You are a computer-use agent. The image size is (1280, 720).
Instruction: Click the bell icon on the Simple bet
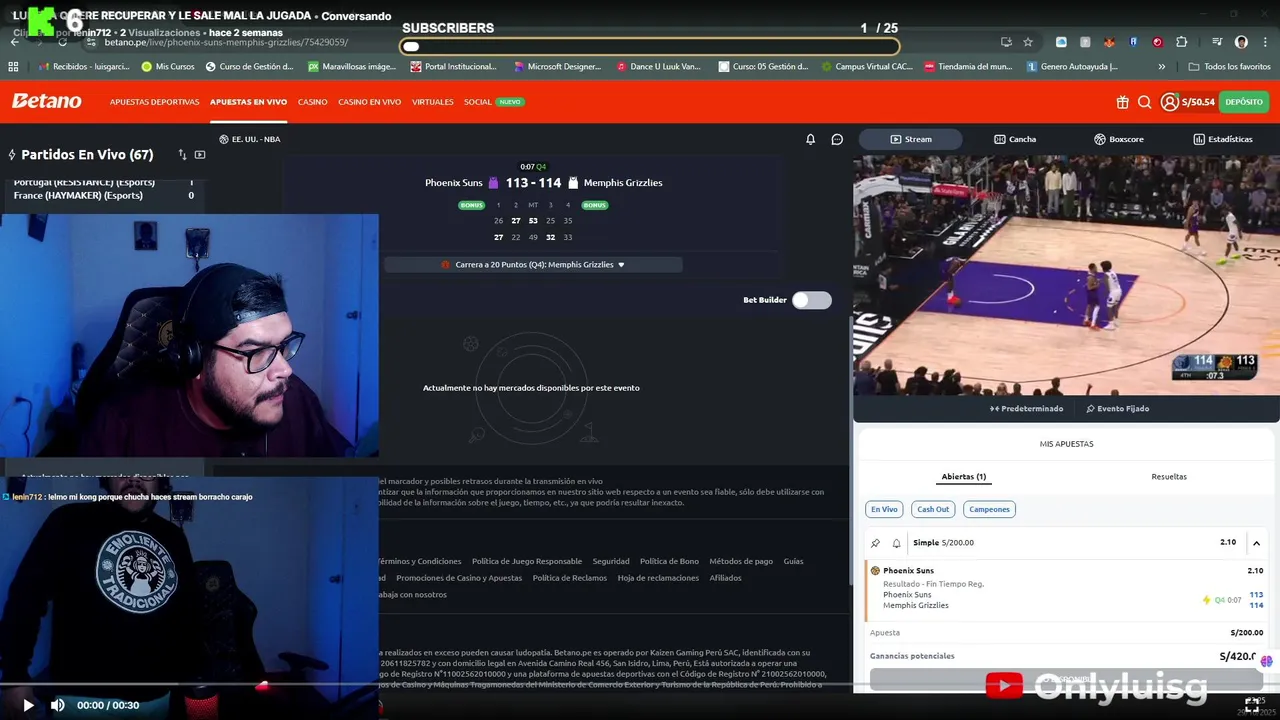point(896,543)
